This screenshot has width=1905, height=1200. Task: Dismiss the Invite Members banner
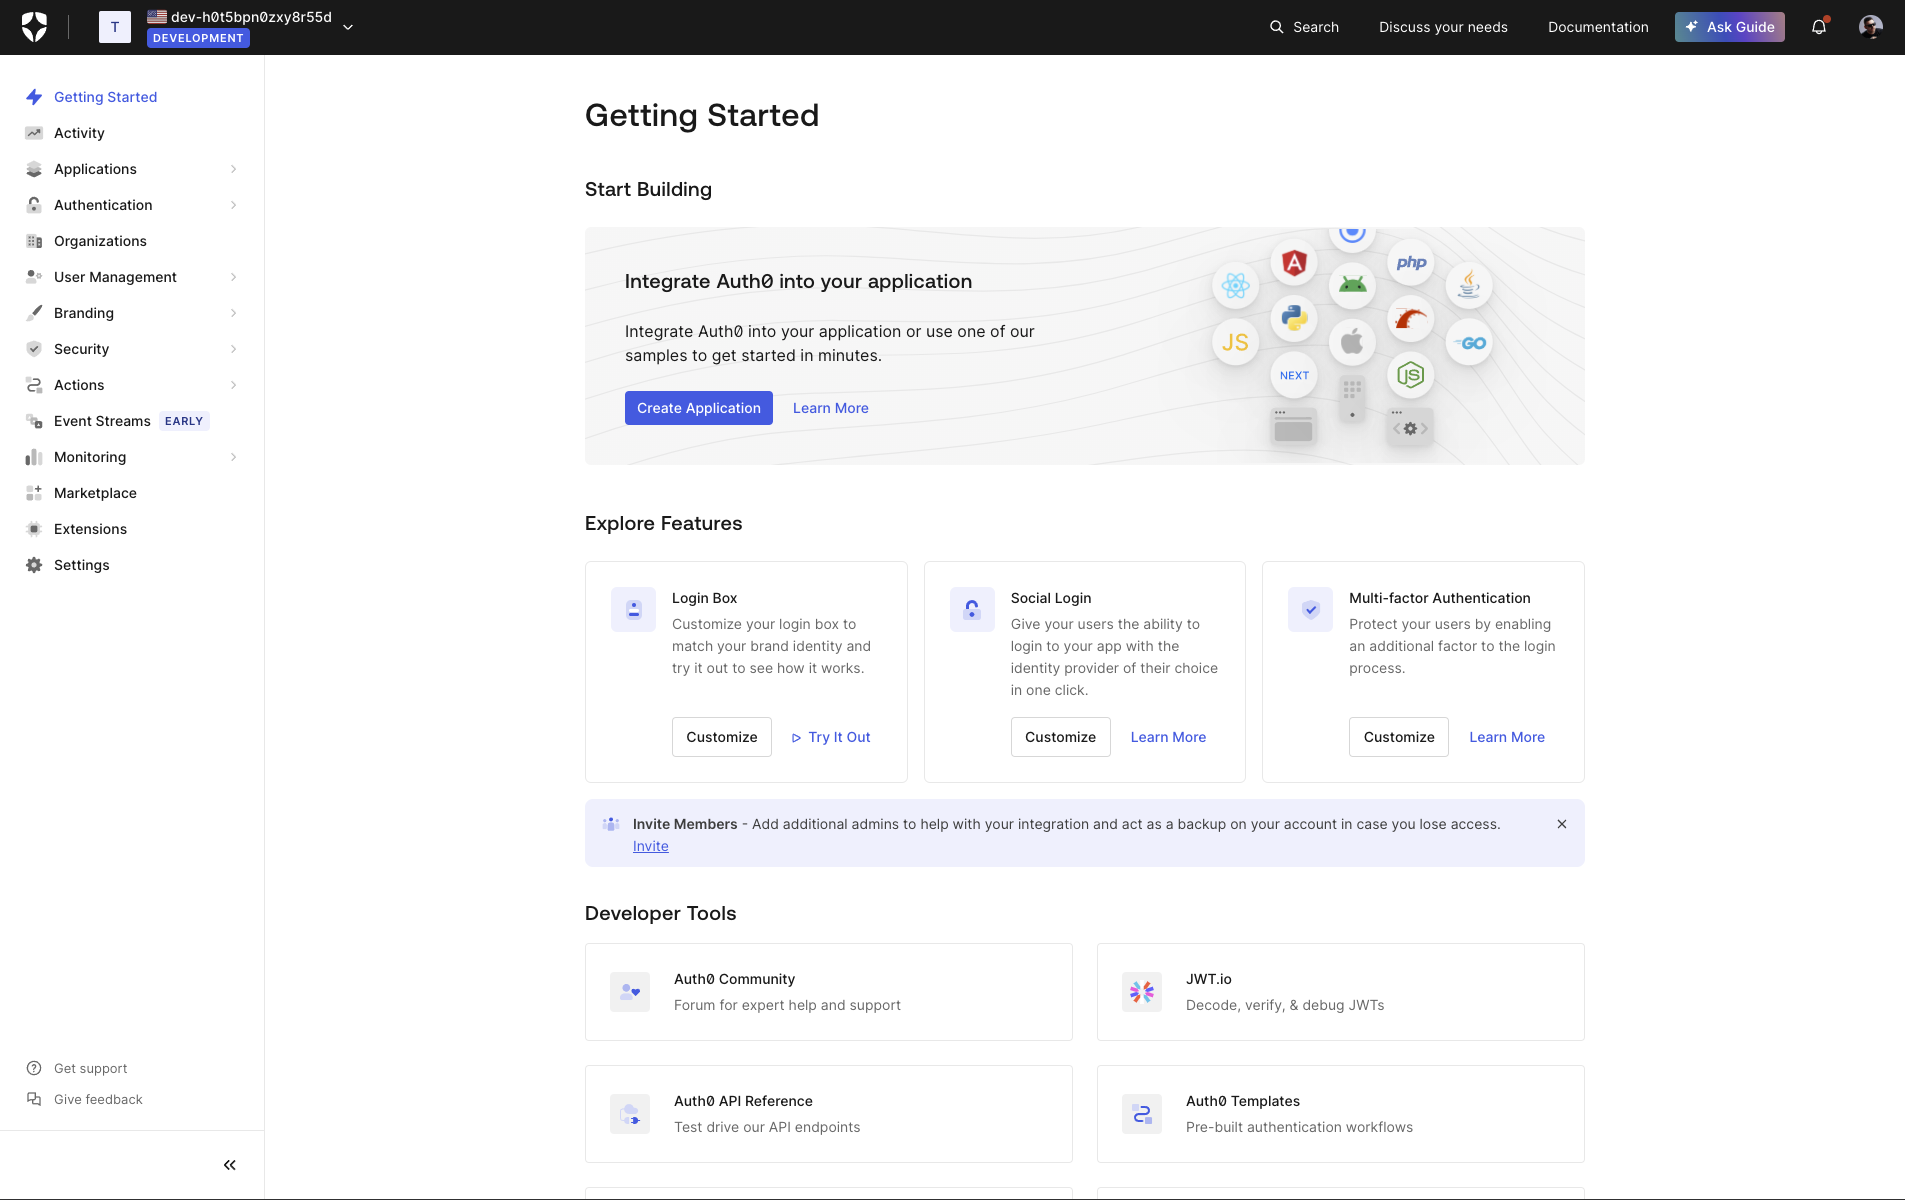pyautogui.click(x=1562, y=824)
